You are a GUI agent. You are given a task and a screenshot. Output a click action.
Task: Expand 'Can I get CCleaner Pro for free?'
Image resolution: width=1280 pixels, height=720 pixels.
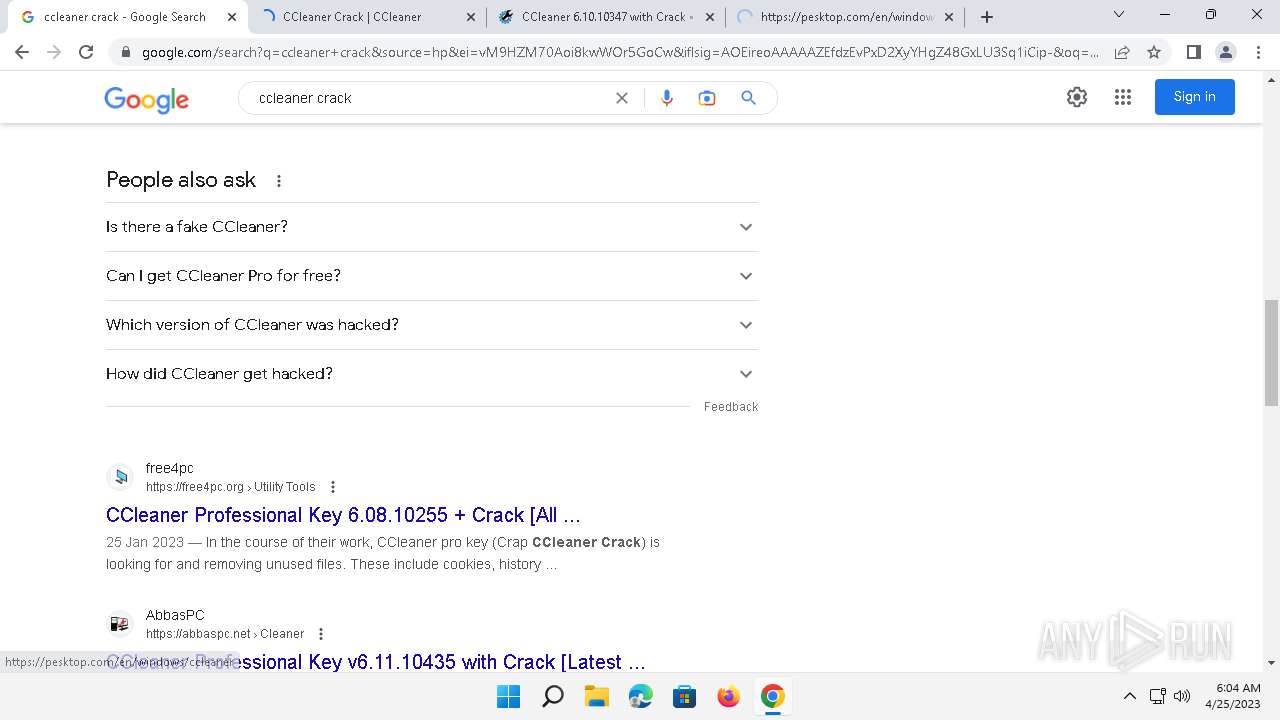pyautogui.click(x=432, y=276)
